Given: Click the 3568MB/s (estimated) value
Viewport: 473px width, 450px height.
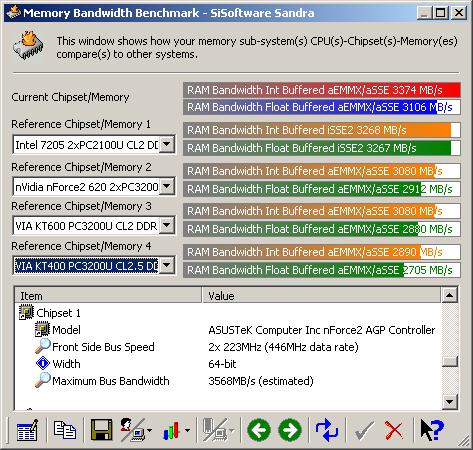Looking at the screenshot, I should click(261, 381).
